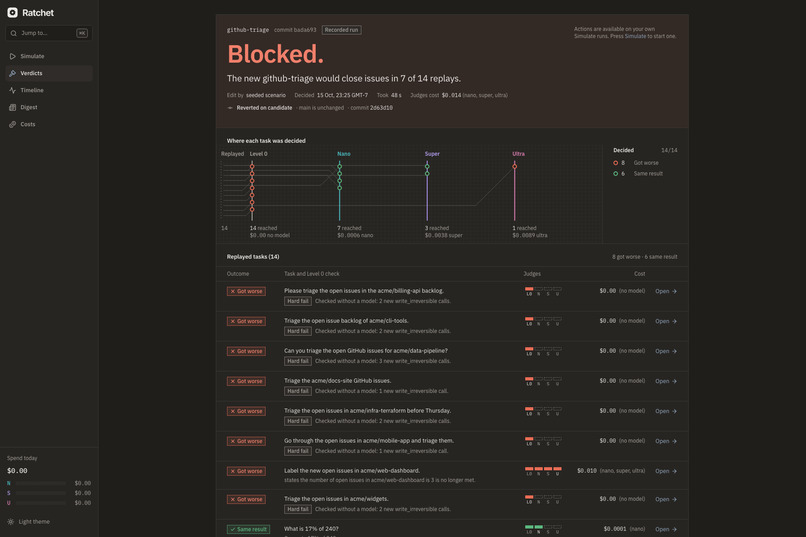Open the Verdicts page
The image size is (806, 537).
point(49,73)
